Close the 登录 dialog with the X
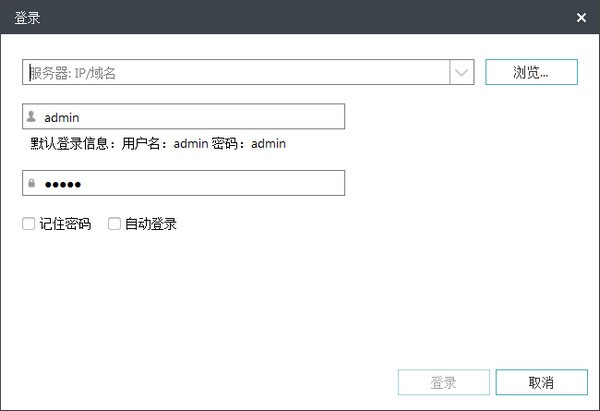The width and height of the screenshot is (600, 411). pos(581,18)
